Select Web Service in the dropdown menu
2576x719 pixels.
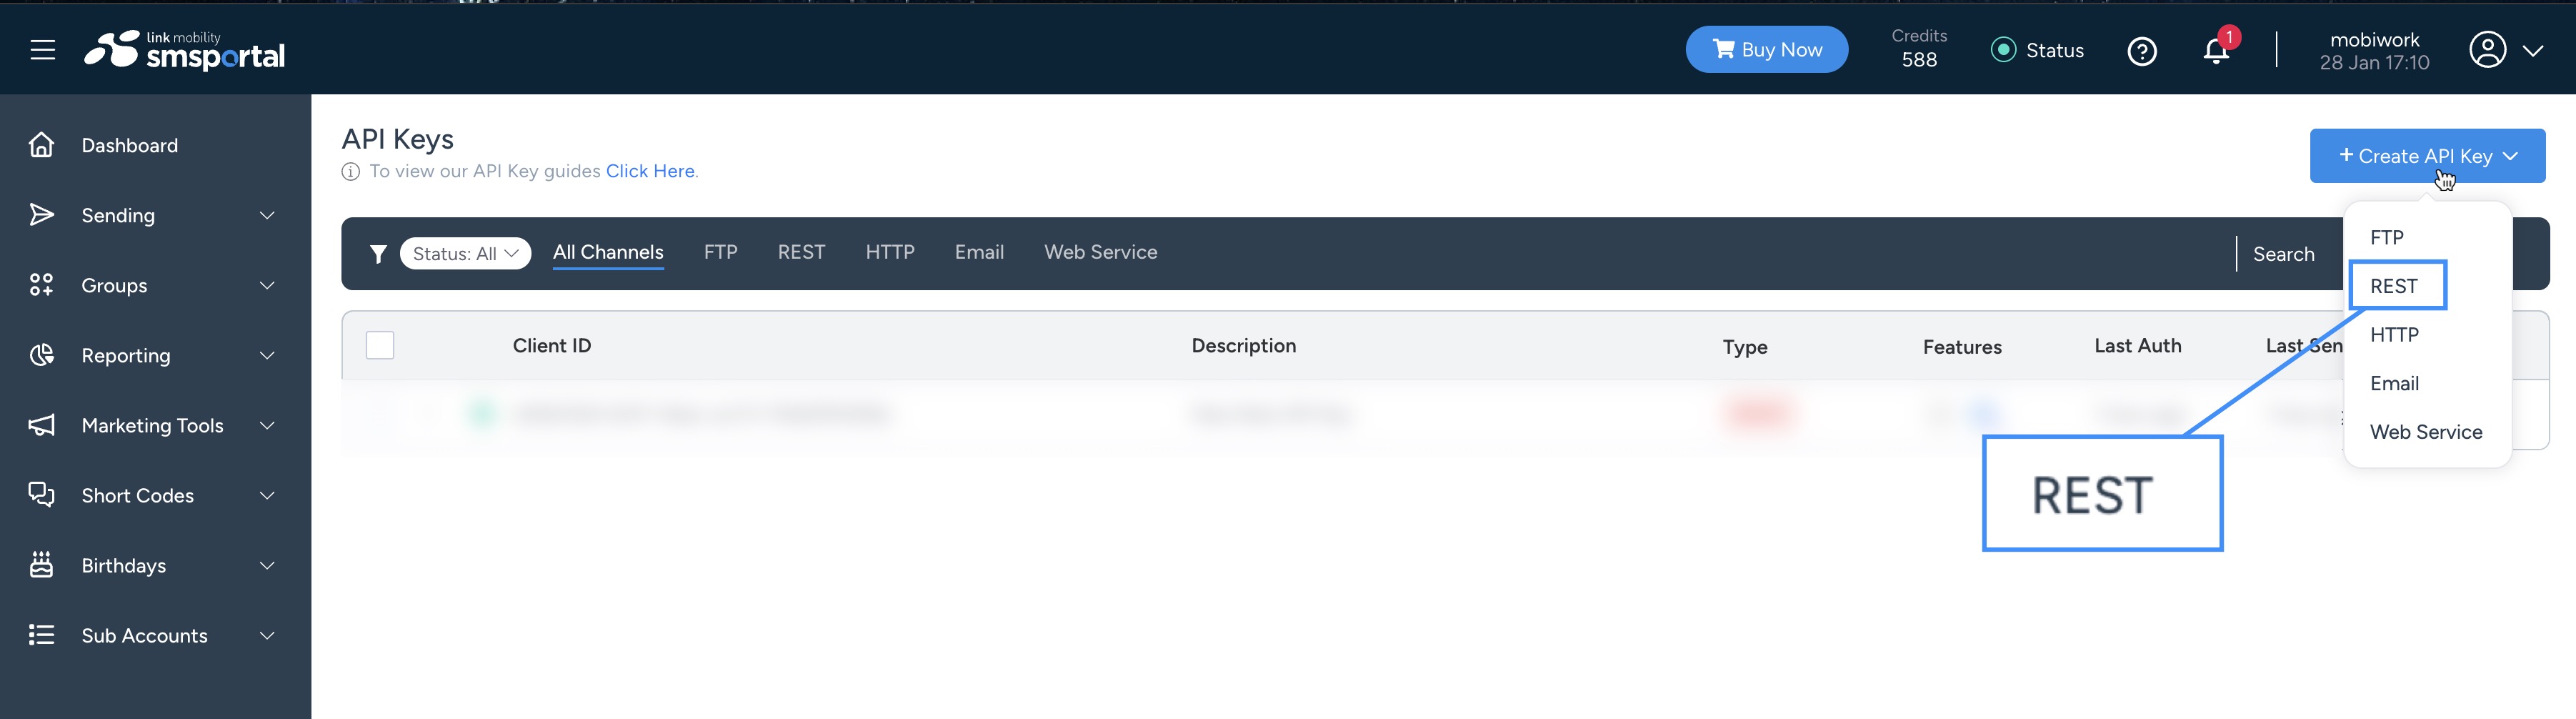2425,432
